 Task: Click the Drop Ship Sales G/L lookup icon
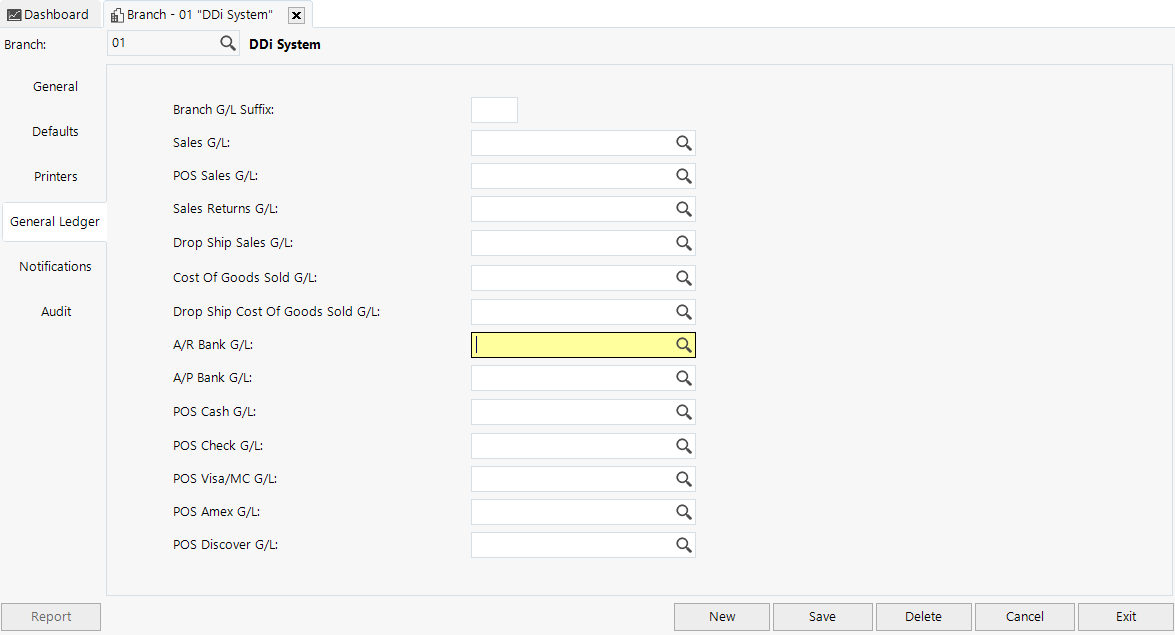pyautogui.click(x=683, y=242)
